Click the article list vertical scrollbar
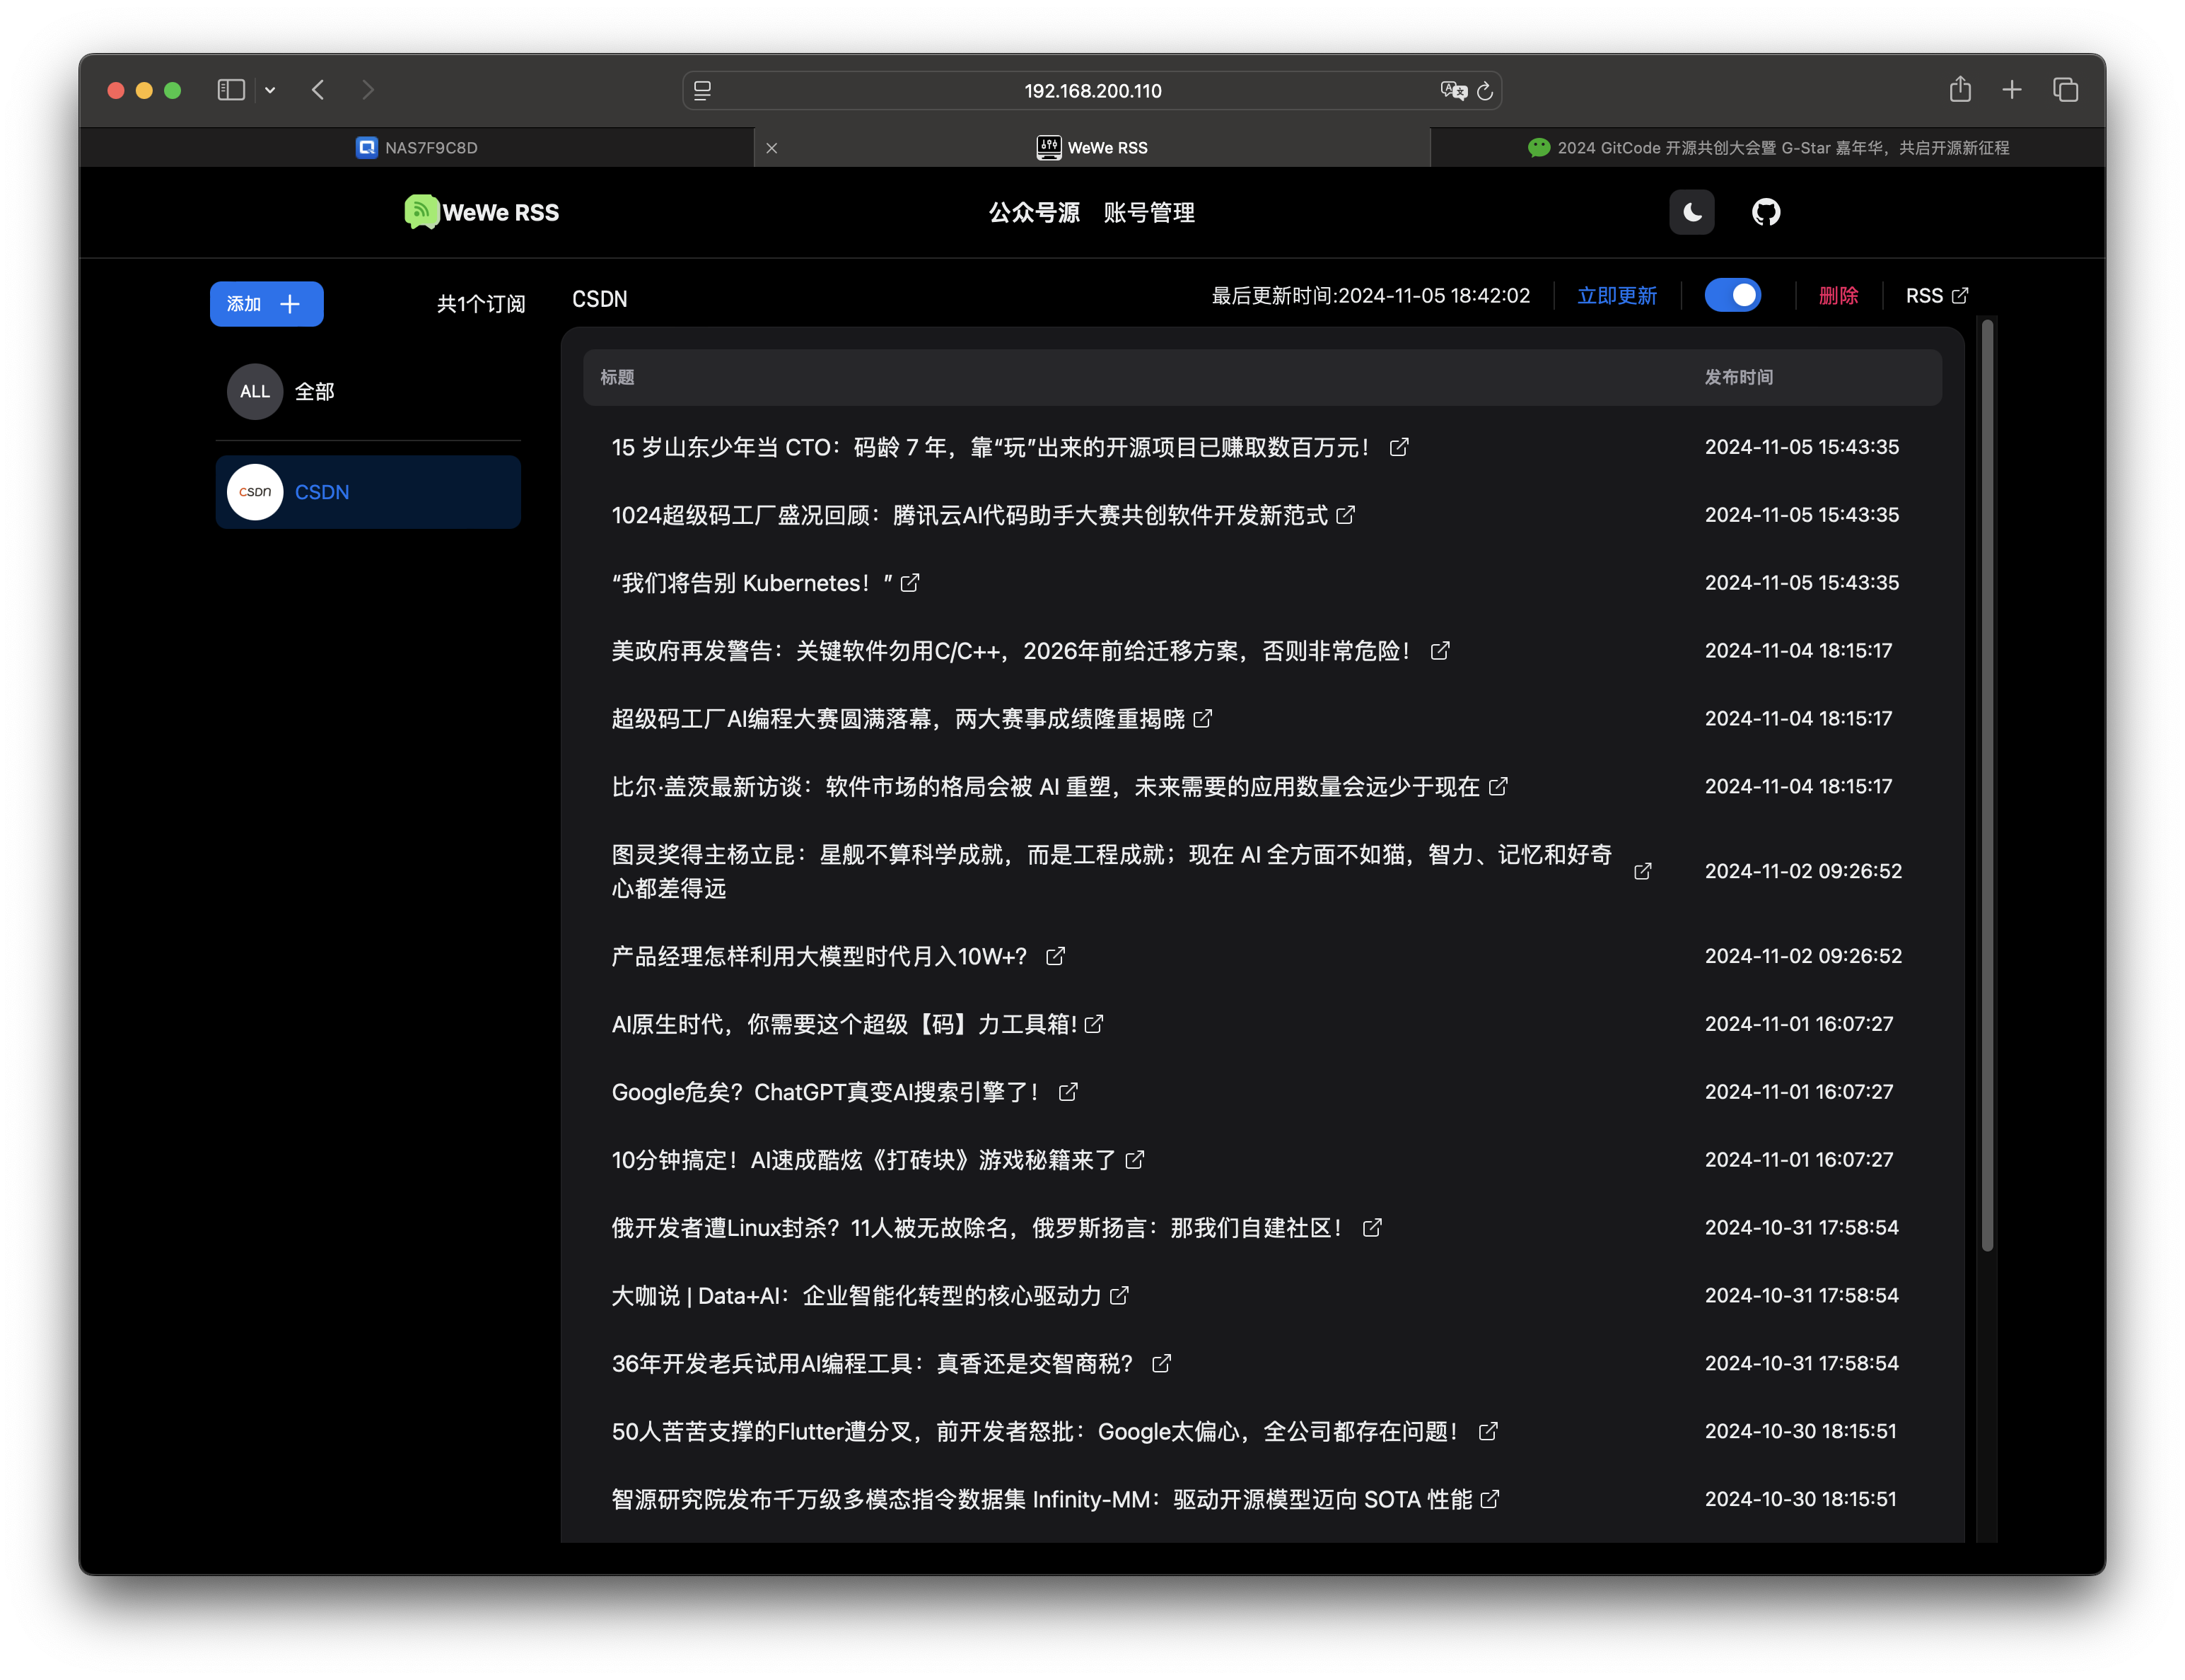2185x1680 pixels. pos(1987,785)
